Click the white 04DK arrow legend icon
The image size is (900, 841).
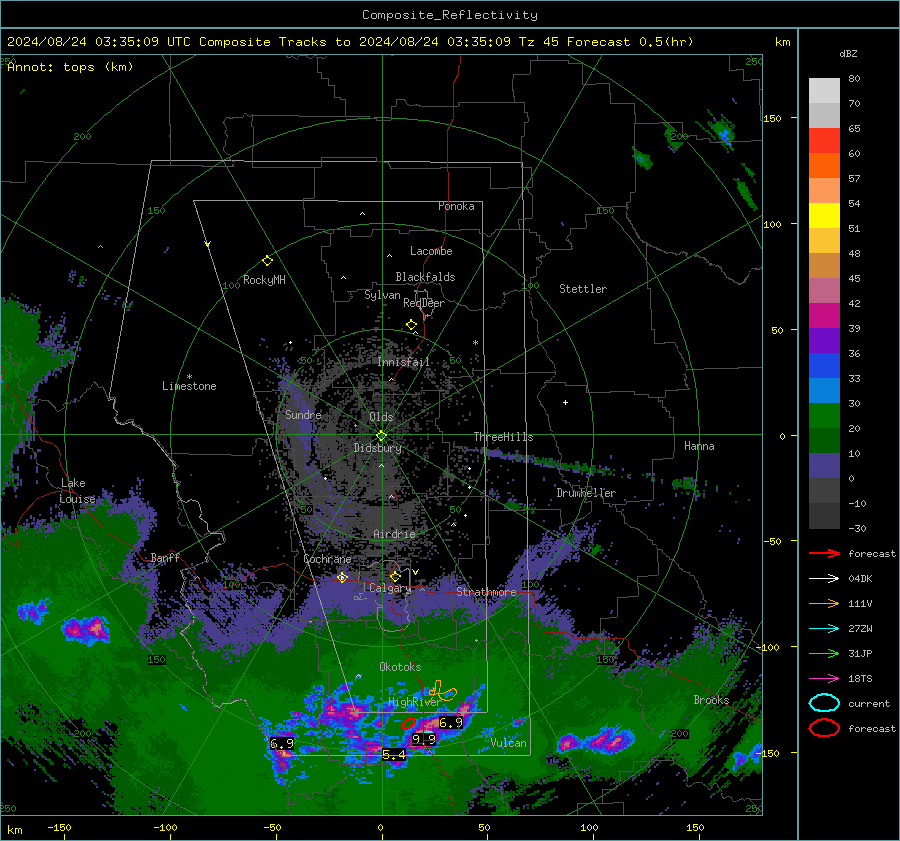pos(824,579)
